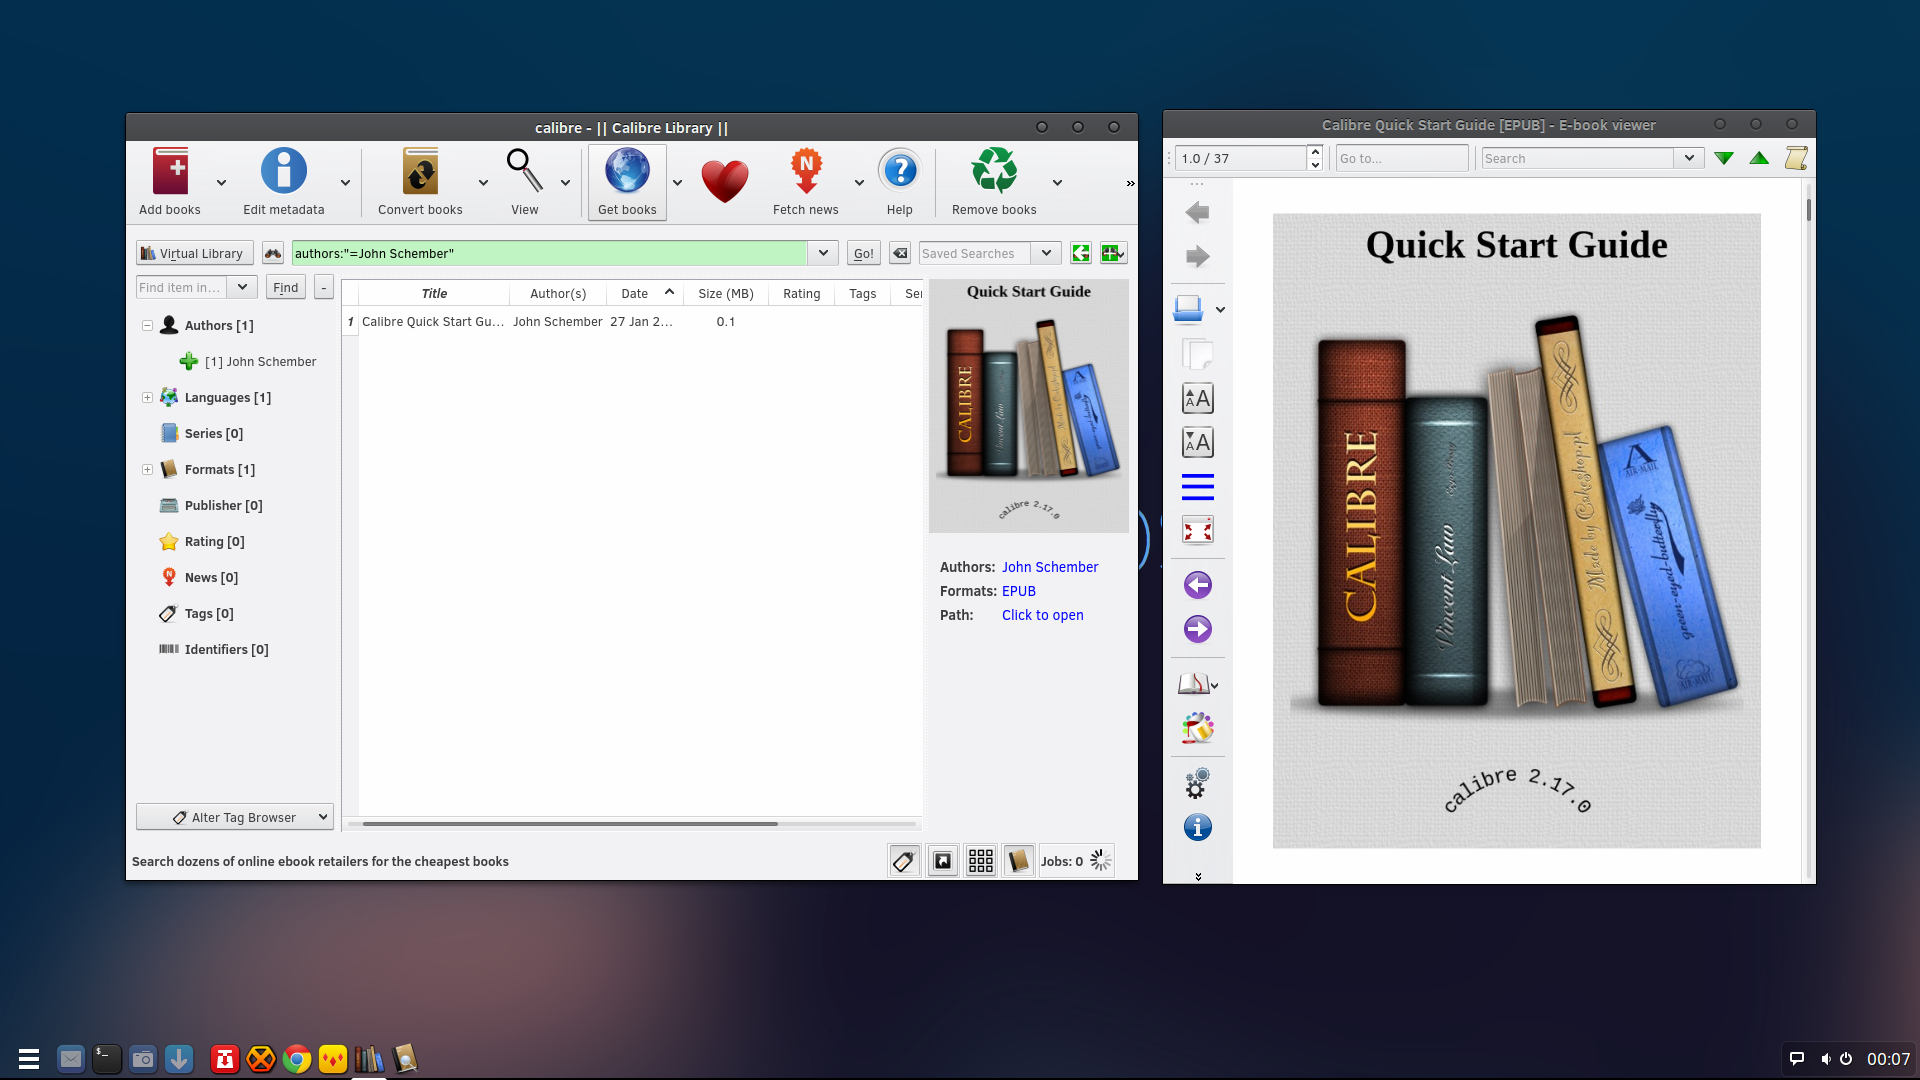1920x1080 pixels.
Task: Show book metadata info icon in viewer
Action: coord(1197,827)
